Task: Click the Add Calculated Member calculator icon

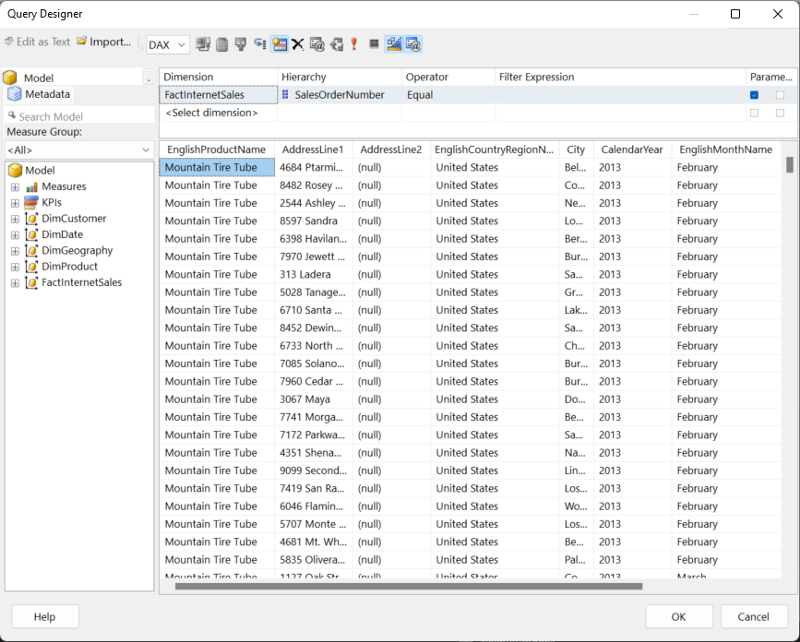Action: (223, 44)
